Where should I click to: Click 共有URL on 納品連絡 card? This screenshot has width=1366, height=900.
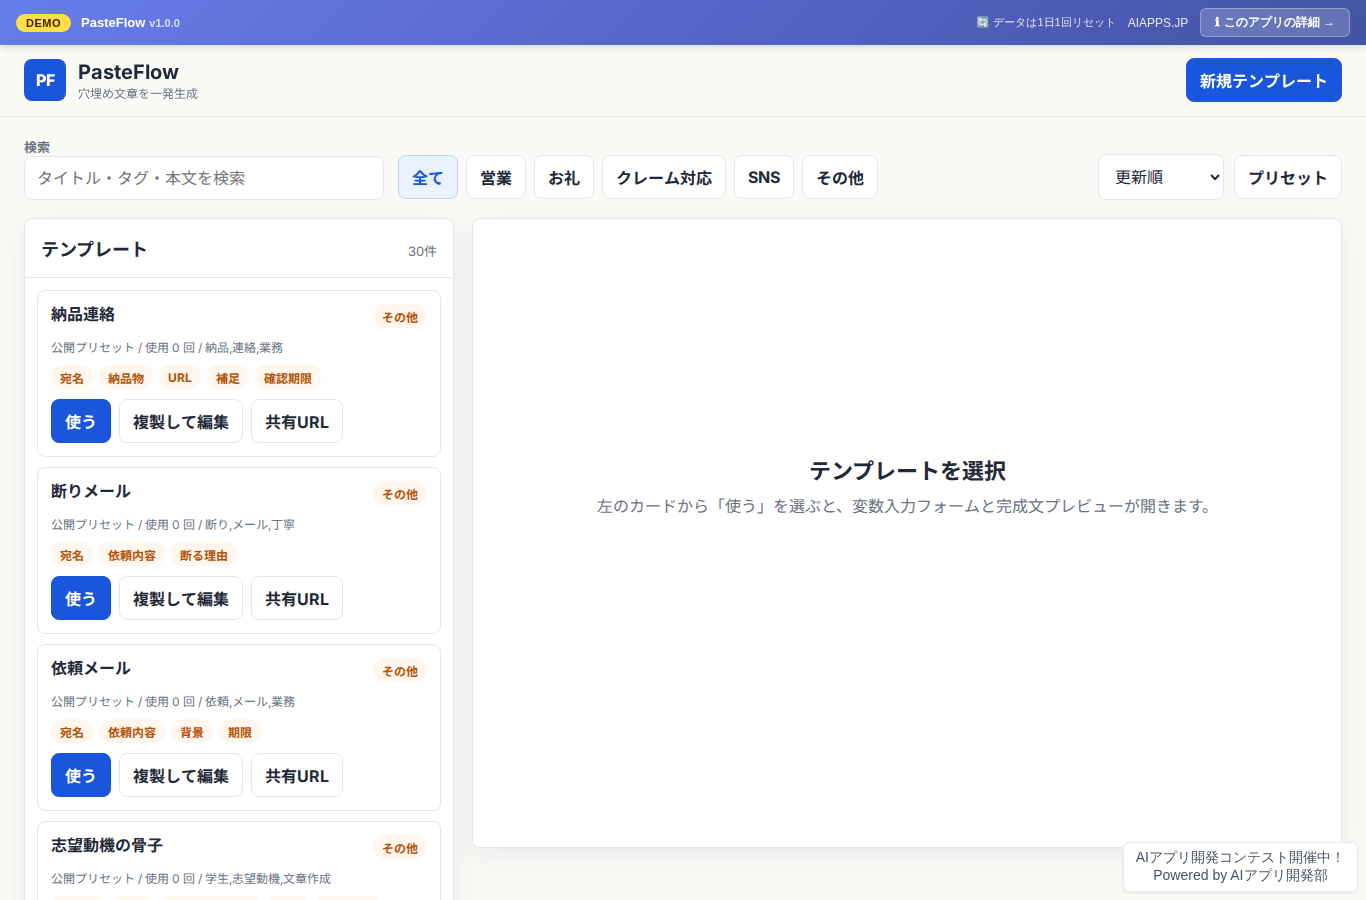(297, 421)
